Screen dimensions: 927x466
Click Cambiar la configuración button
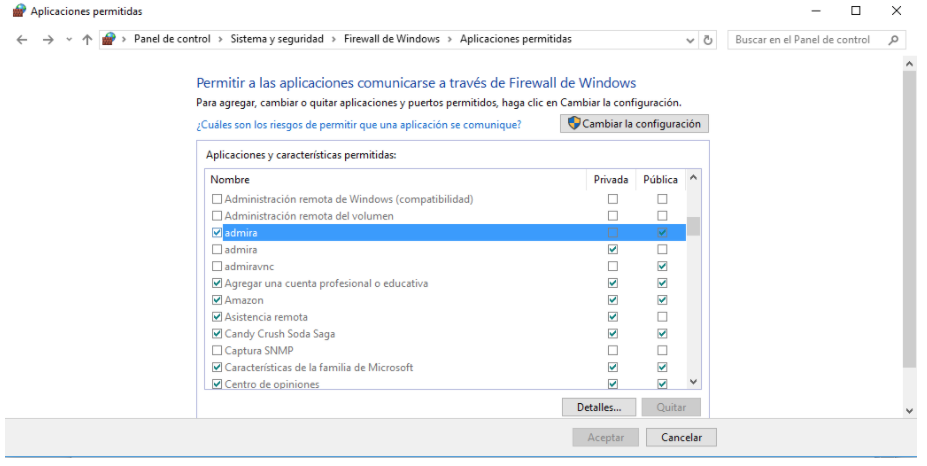pyautogui.click(x=634, y=124)
